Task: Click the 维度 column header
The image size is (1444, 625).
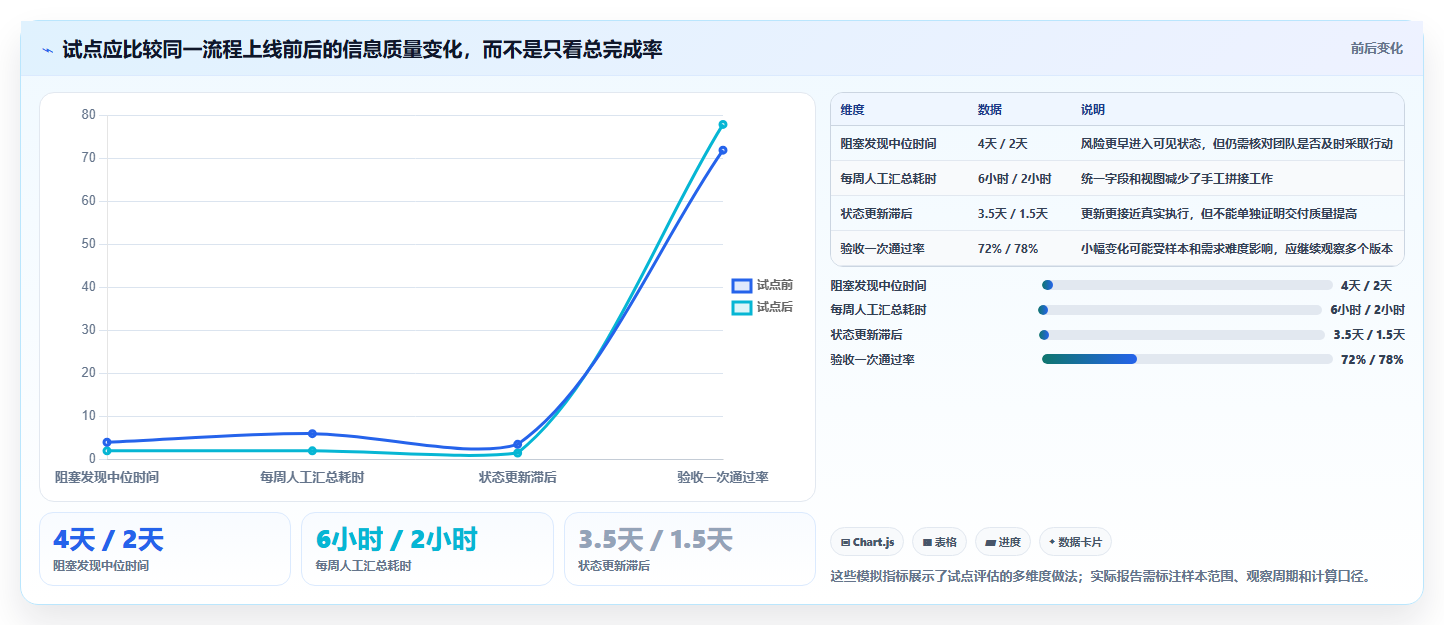Action: coord(853,110)
